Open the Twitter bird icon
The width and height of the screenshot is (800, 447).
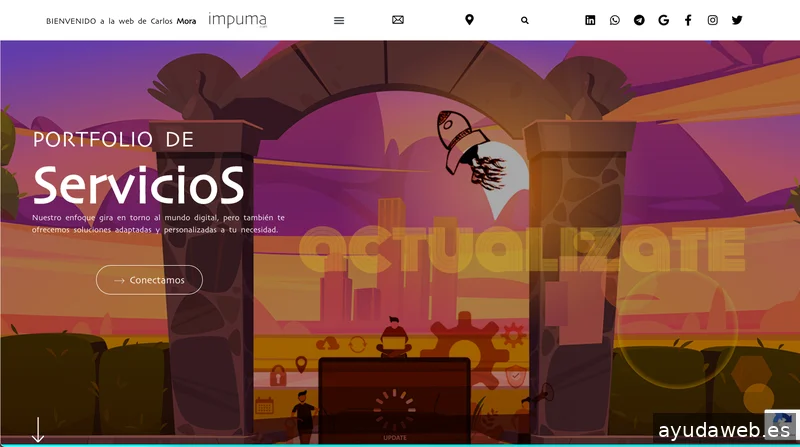[x=737, y=20]
